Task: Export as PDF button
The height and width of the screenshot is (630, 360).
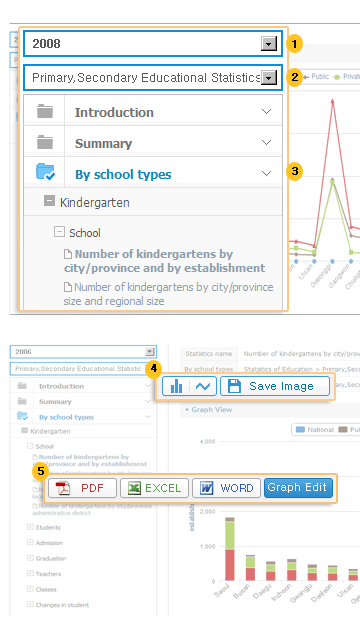Action: (x=82, y=488)
